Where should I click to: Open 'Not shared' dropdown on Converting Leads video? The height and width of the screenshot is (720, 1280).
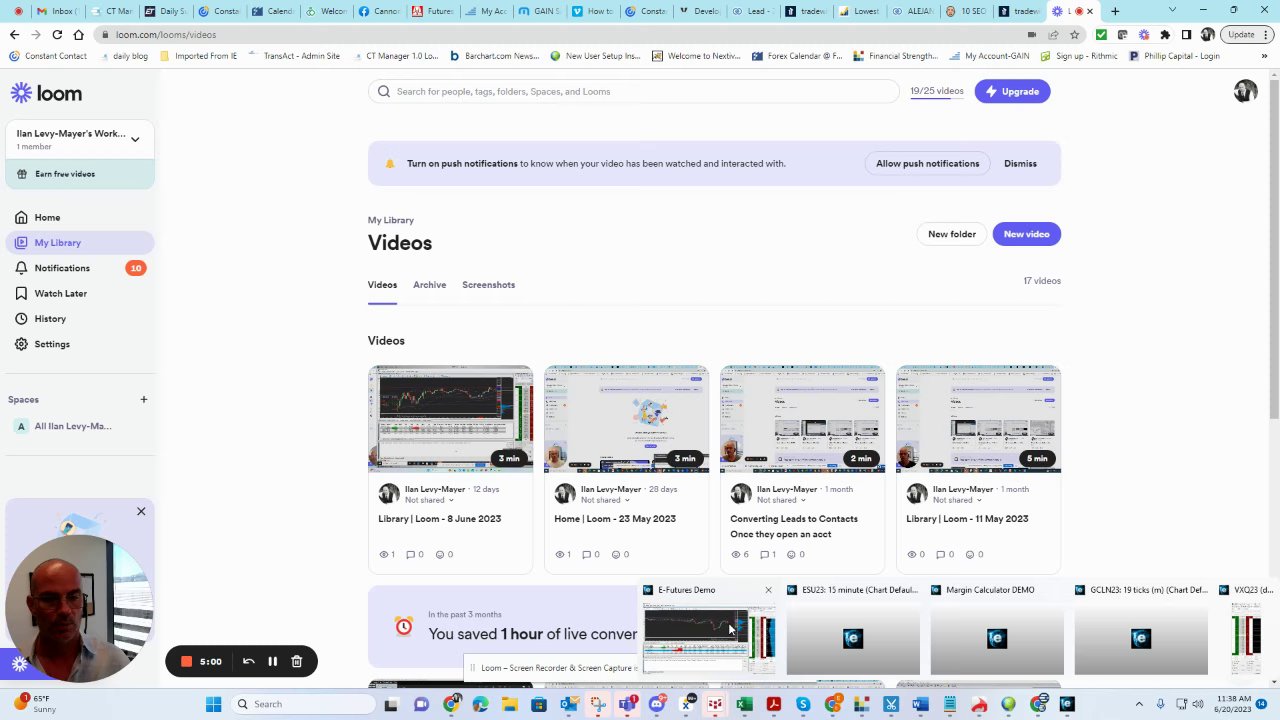[780, 500]
